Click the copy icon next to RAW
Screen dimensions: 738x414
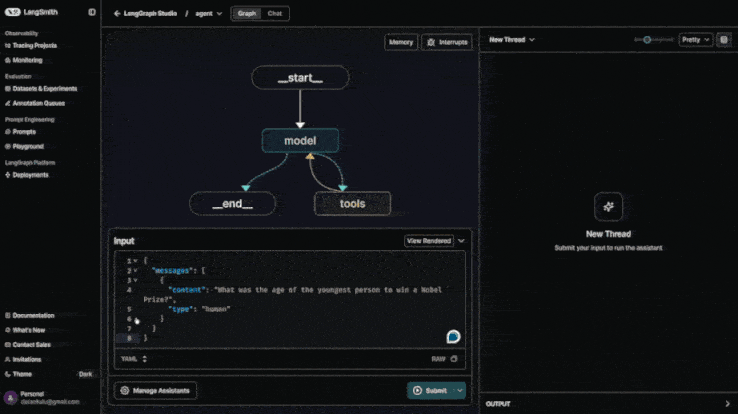(x=454, y=359)
